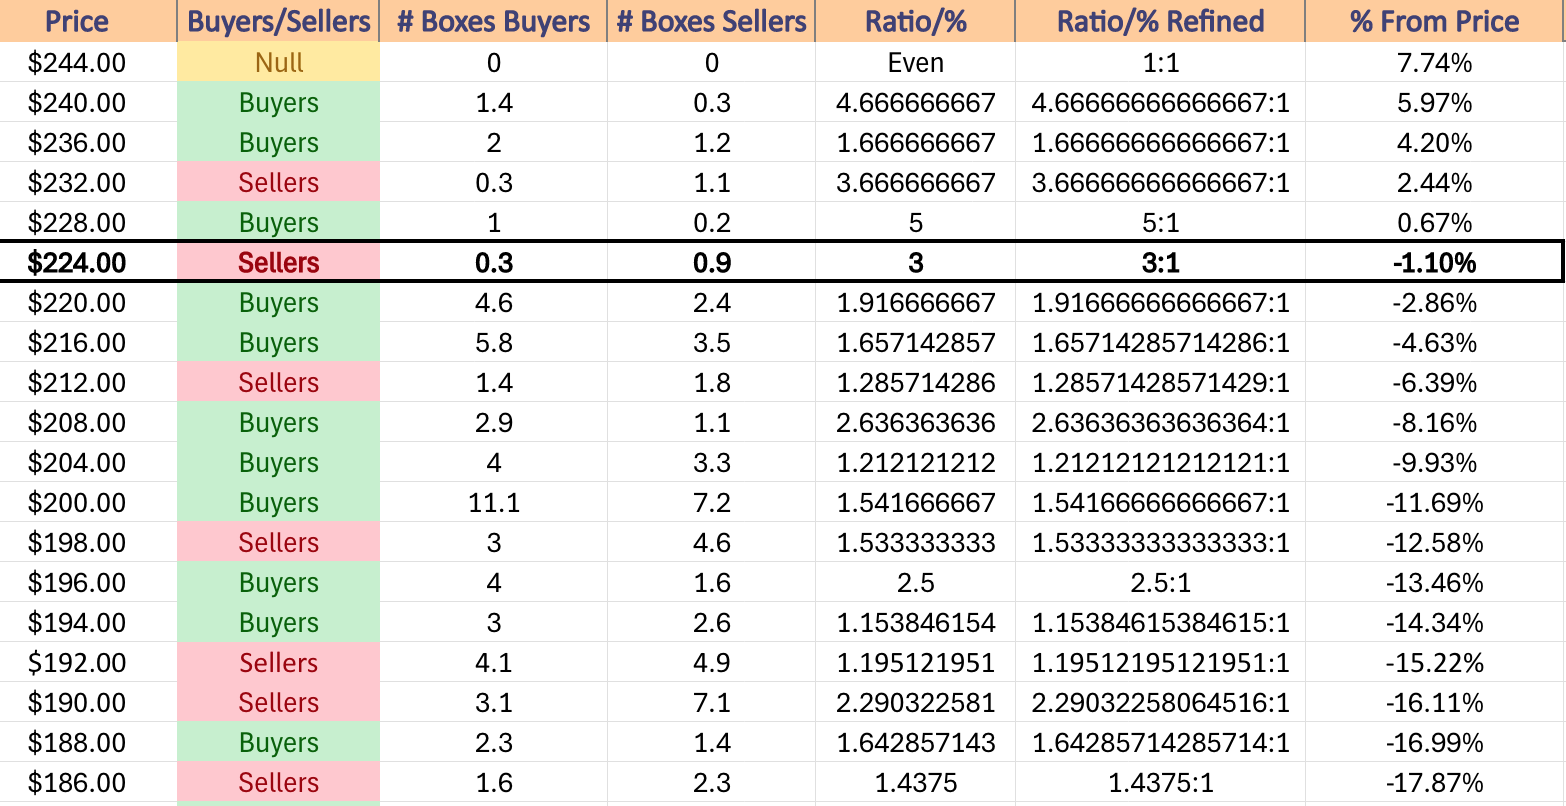
Task: Select the 2.5:1 refined ratio cell
Action: pyautogui.click(x=1160, y=583)
